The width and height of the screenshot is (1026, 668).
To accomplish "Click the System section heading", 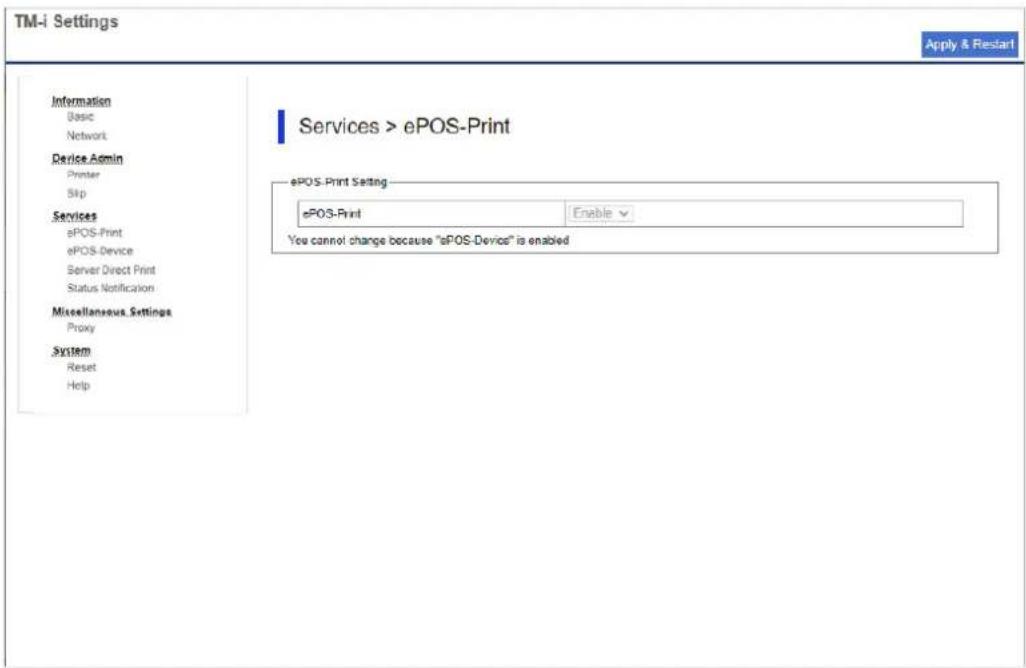I will tap(71, 351).
